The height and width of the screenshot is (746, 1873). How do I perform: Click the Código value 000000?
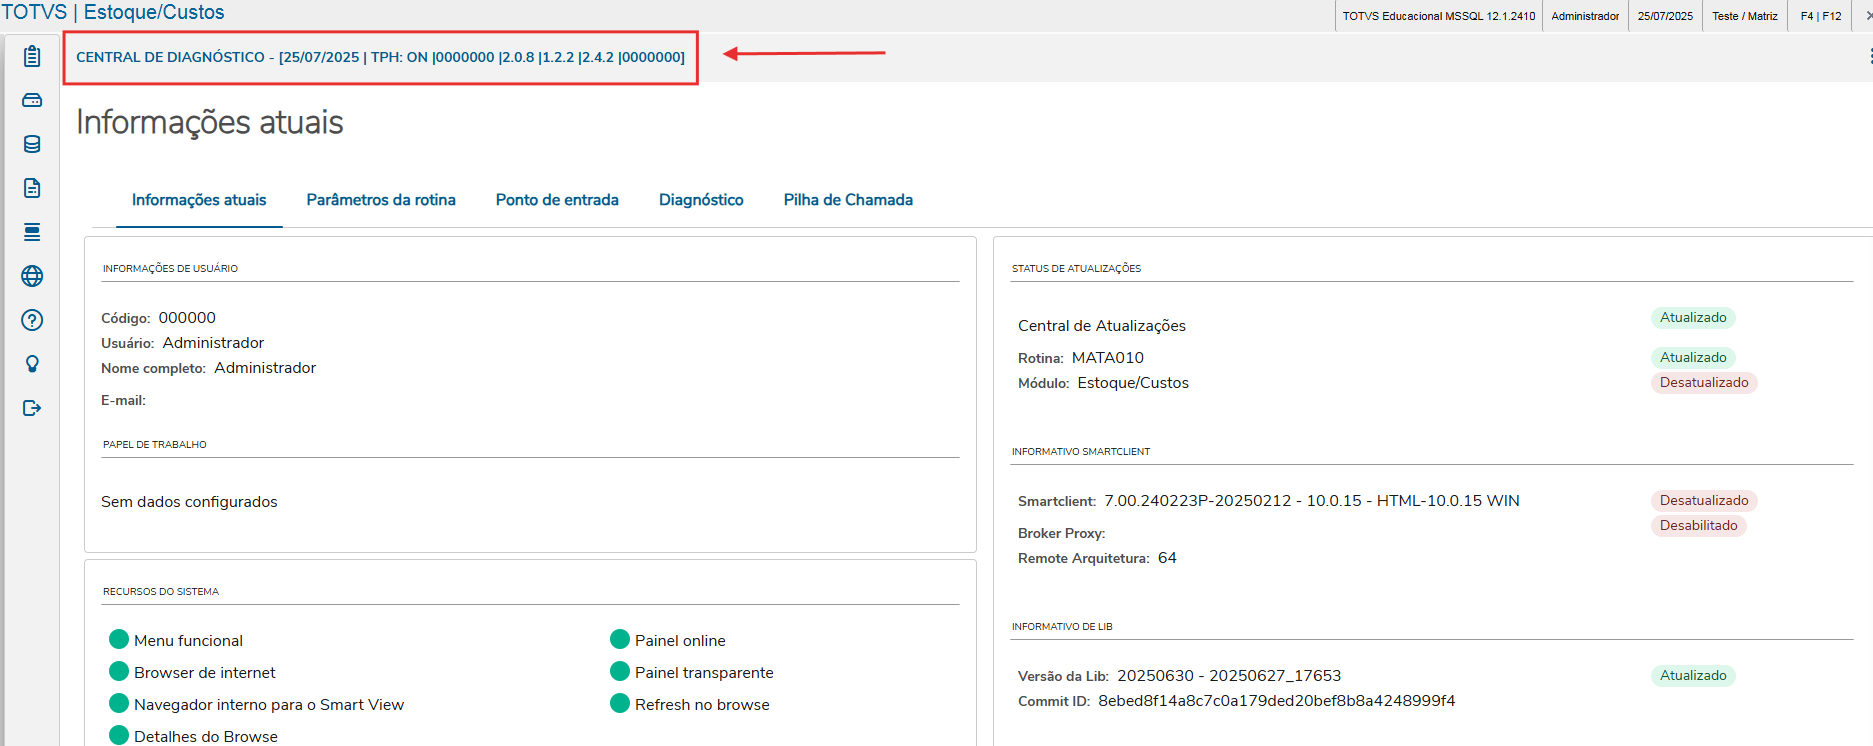(187, 318)
